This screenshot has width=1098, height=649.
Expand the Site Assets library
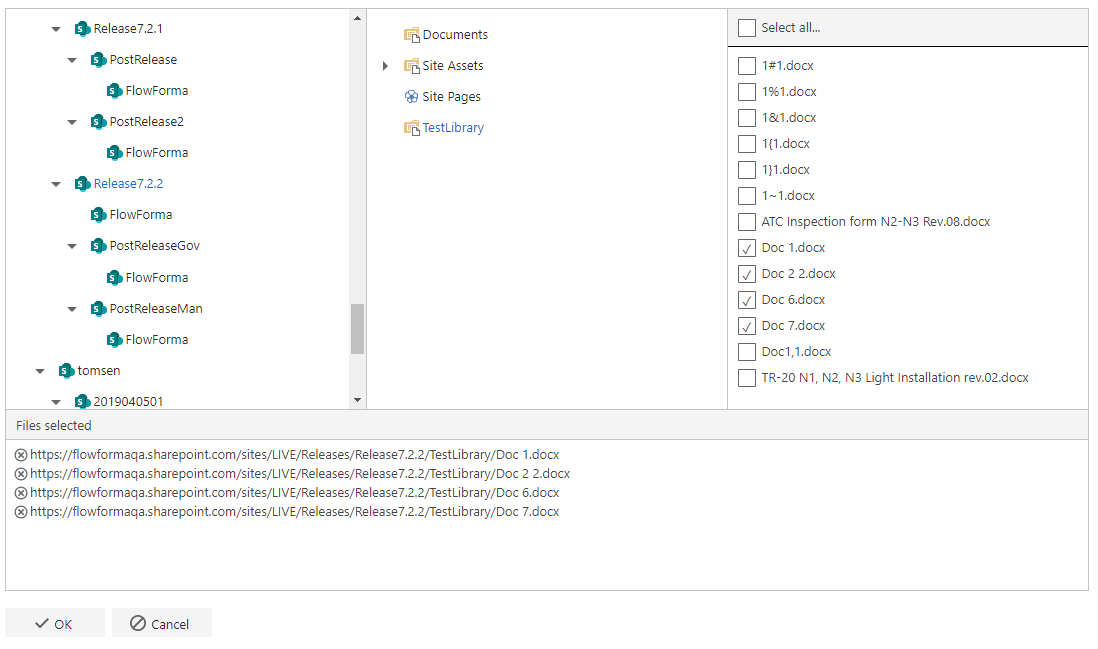(385, 66)
